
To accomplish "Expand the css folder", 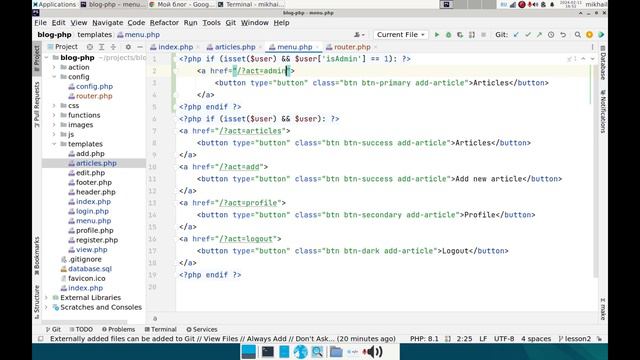I will 54,106.
